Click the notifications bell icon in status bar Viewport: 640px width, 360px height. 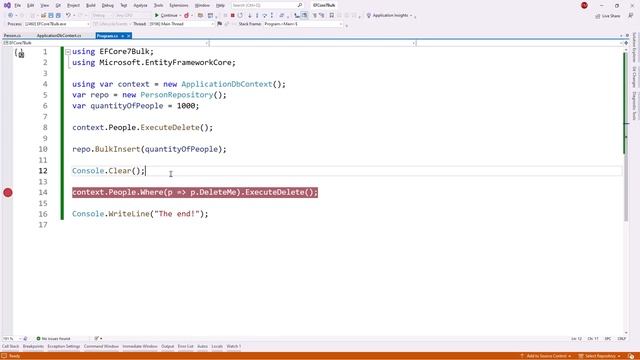(631, 356)
